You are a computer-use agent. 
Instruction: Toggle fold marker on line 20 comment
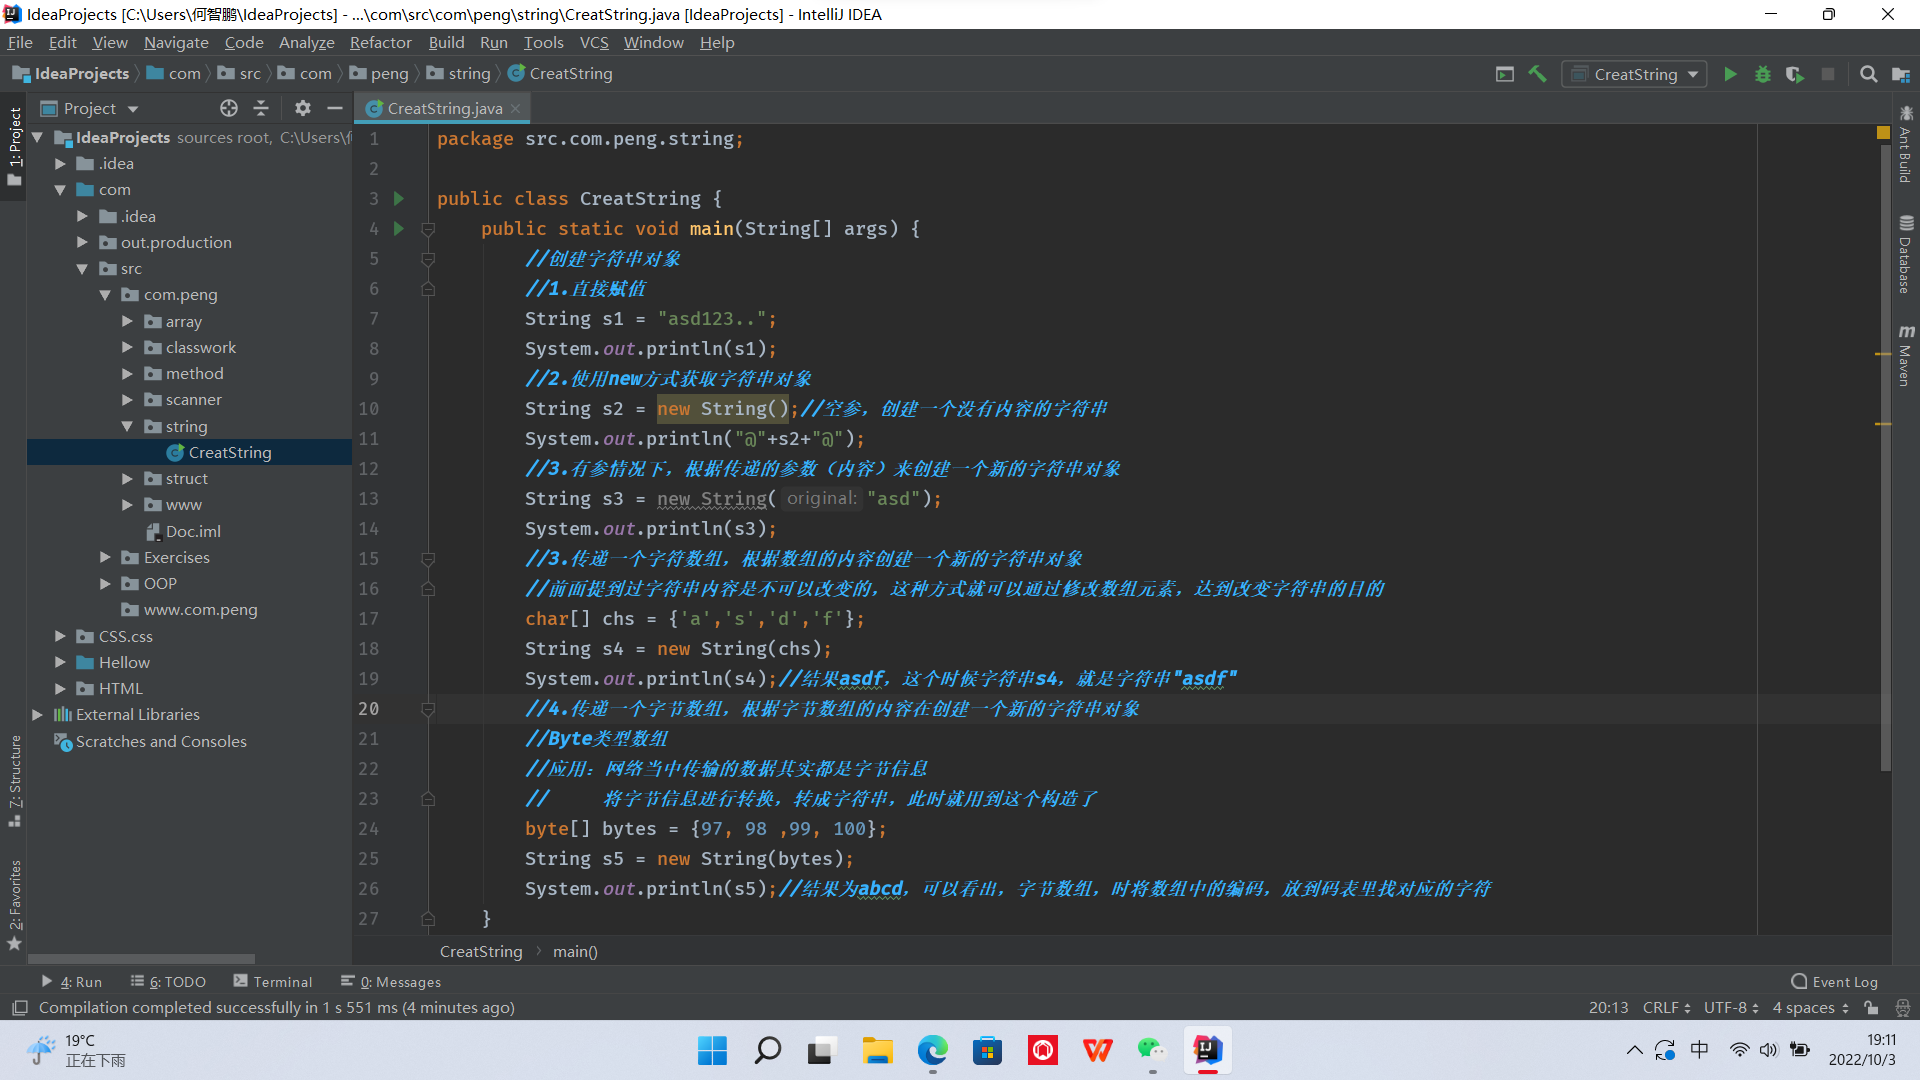click(x=428, y=709)
